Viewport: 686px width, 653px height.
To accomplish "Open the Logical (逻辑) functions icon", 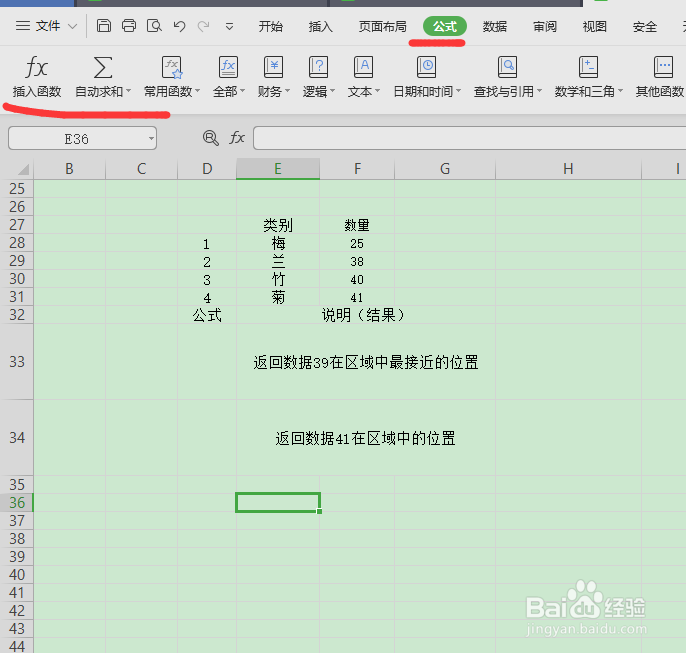I will 318,67.
